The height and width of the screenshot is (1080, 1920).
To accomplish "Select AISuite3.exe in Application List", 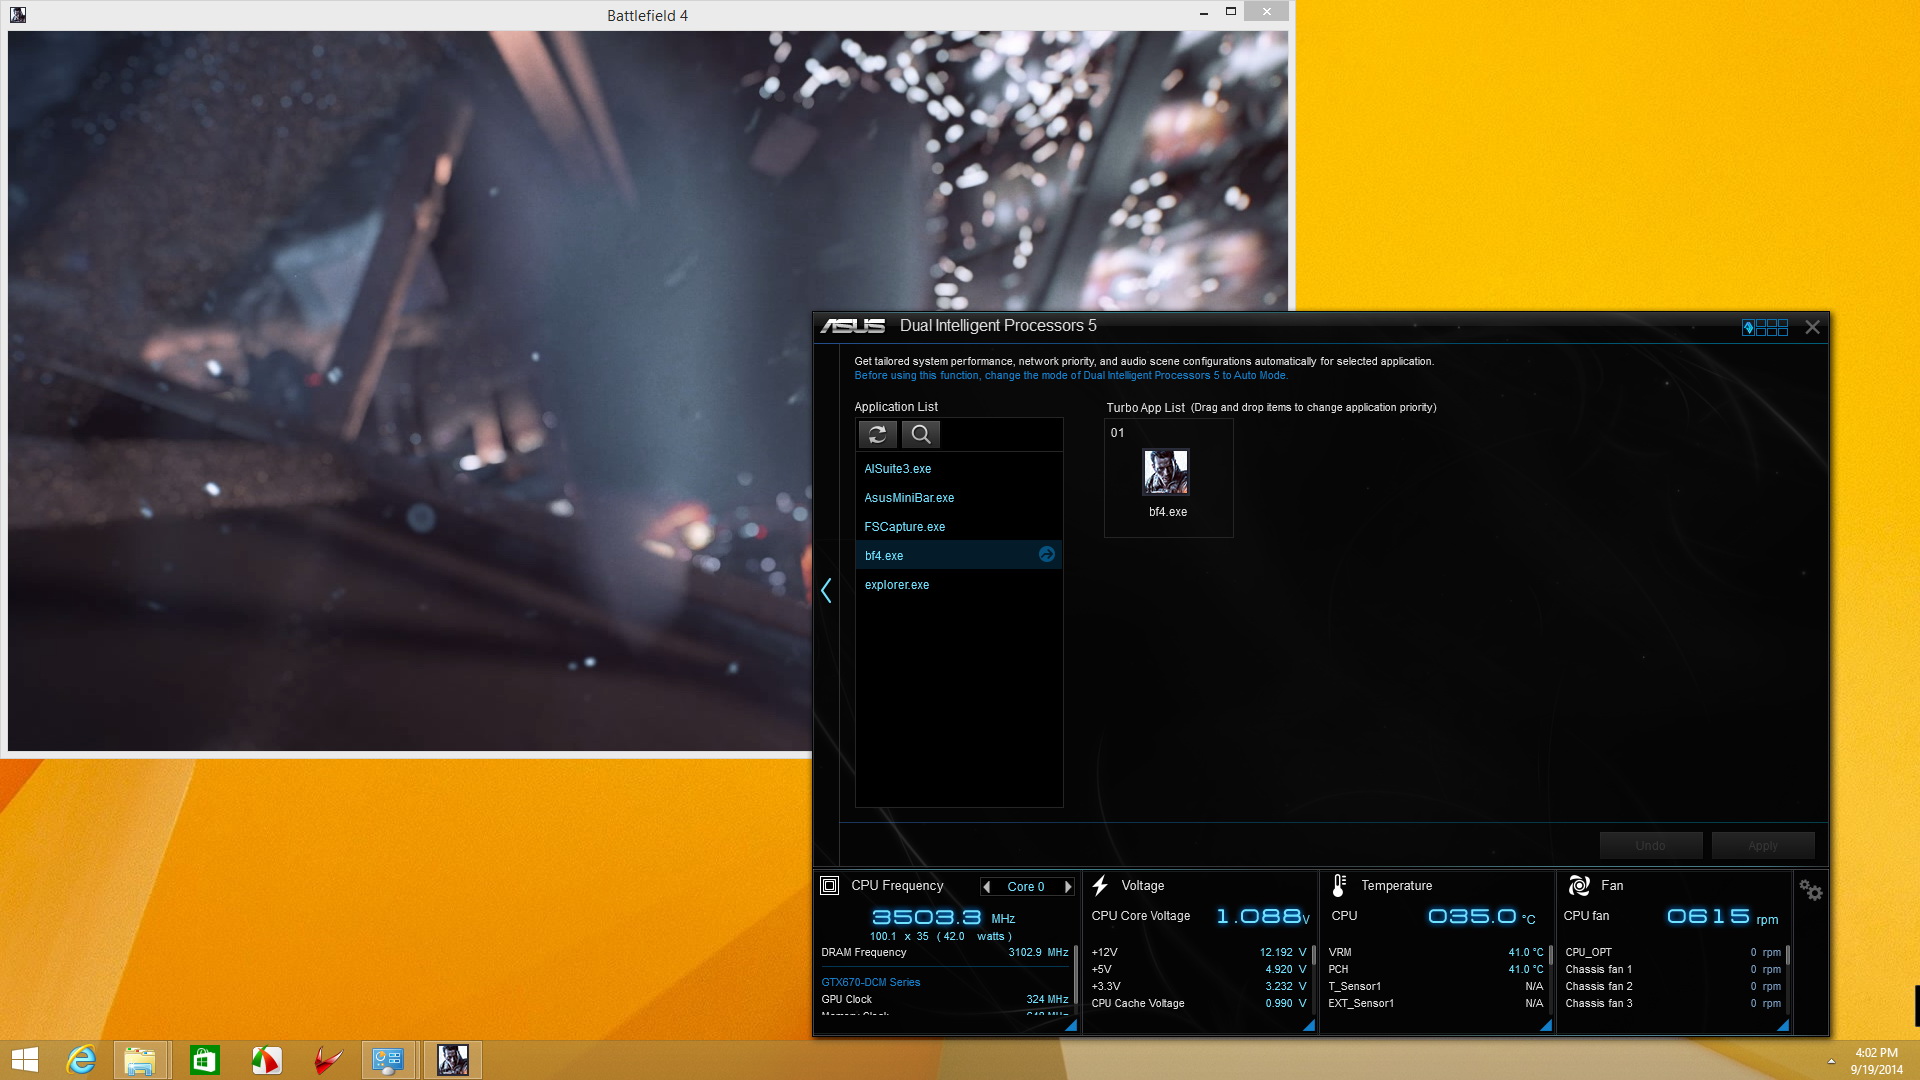I will tap(958, 469).
